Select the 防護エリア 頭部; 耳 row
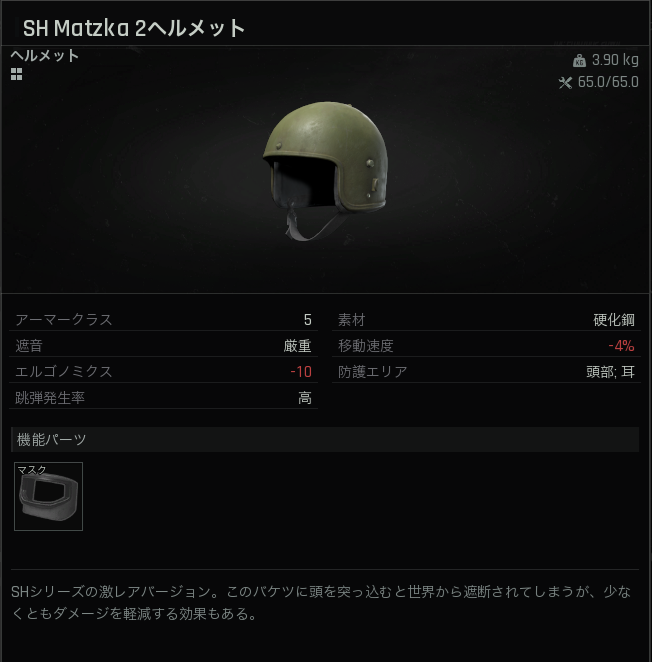The height and width of the screenshot is (662, 652). (x=486, y=372)
